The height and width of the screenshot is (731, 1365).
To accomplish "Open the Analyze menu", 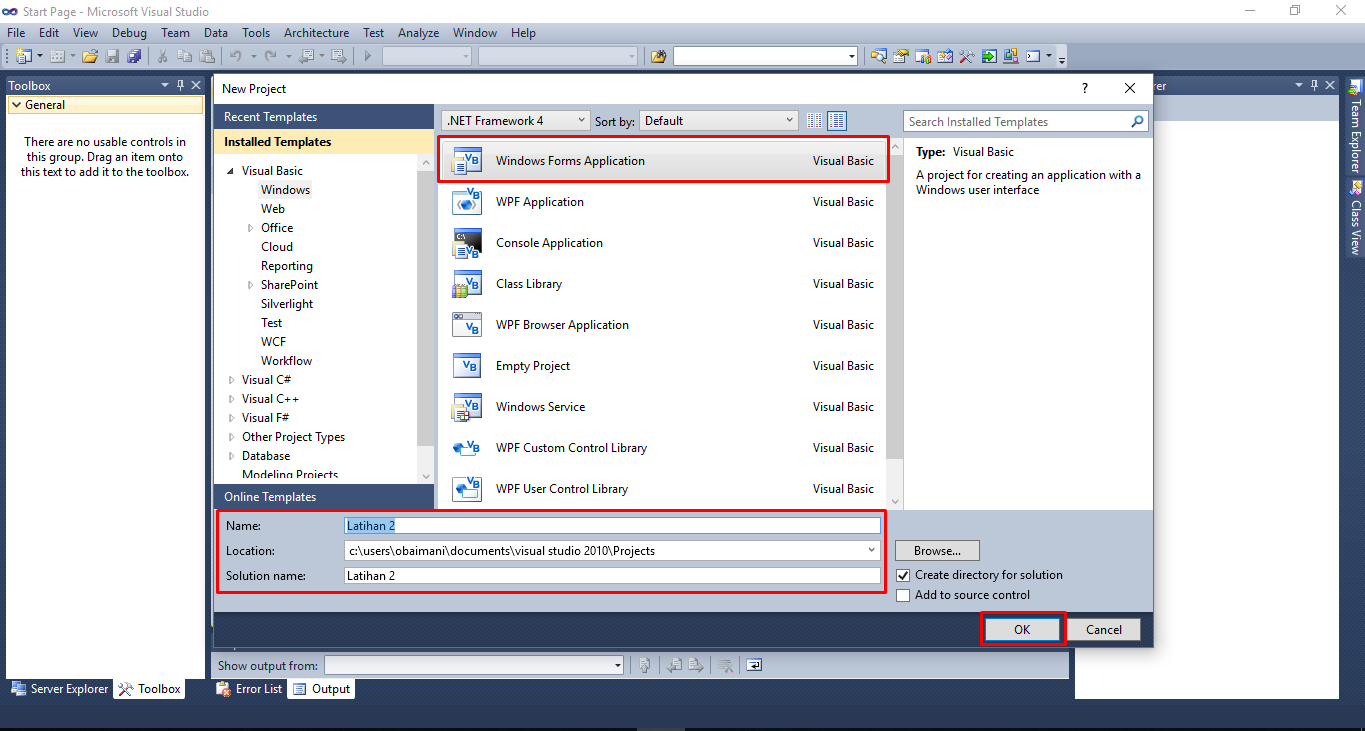I will (x=418, y=33).
